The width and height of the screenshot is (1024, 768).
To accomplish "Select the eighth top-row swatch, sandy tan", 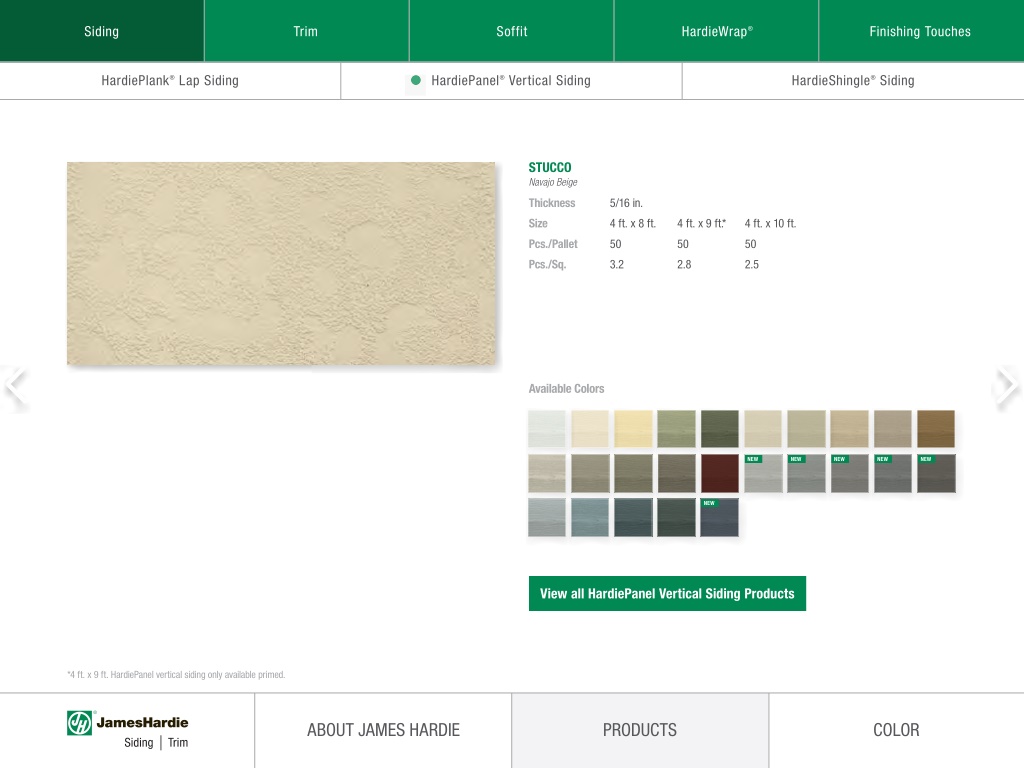I will click(850, 428).
